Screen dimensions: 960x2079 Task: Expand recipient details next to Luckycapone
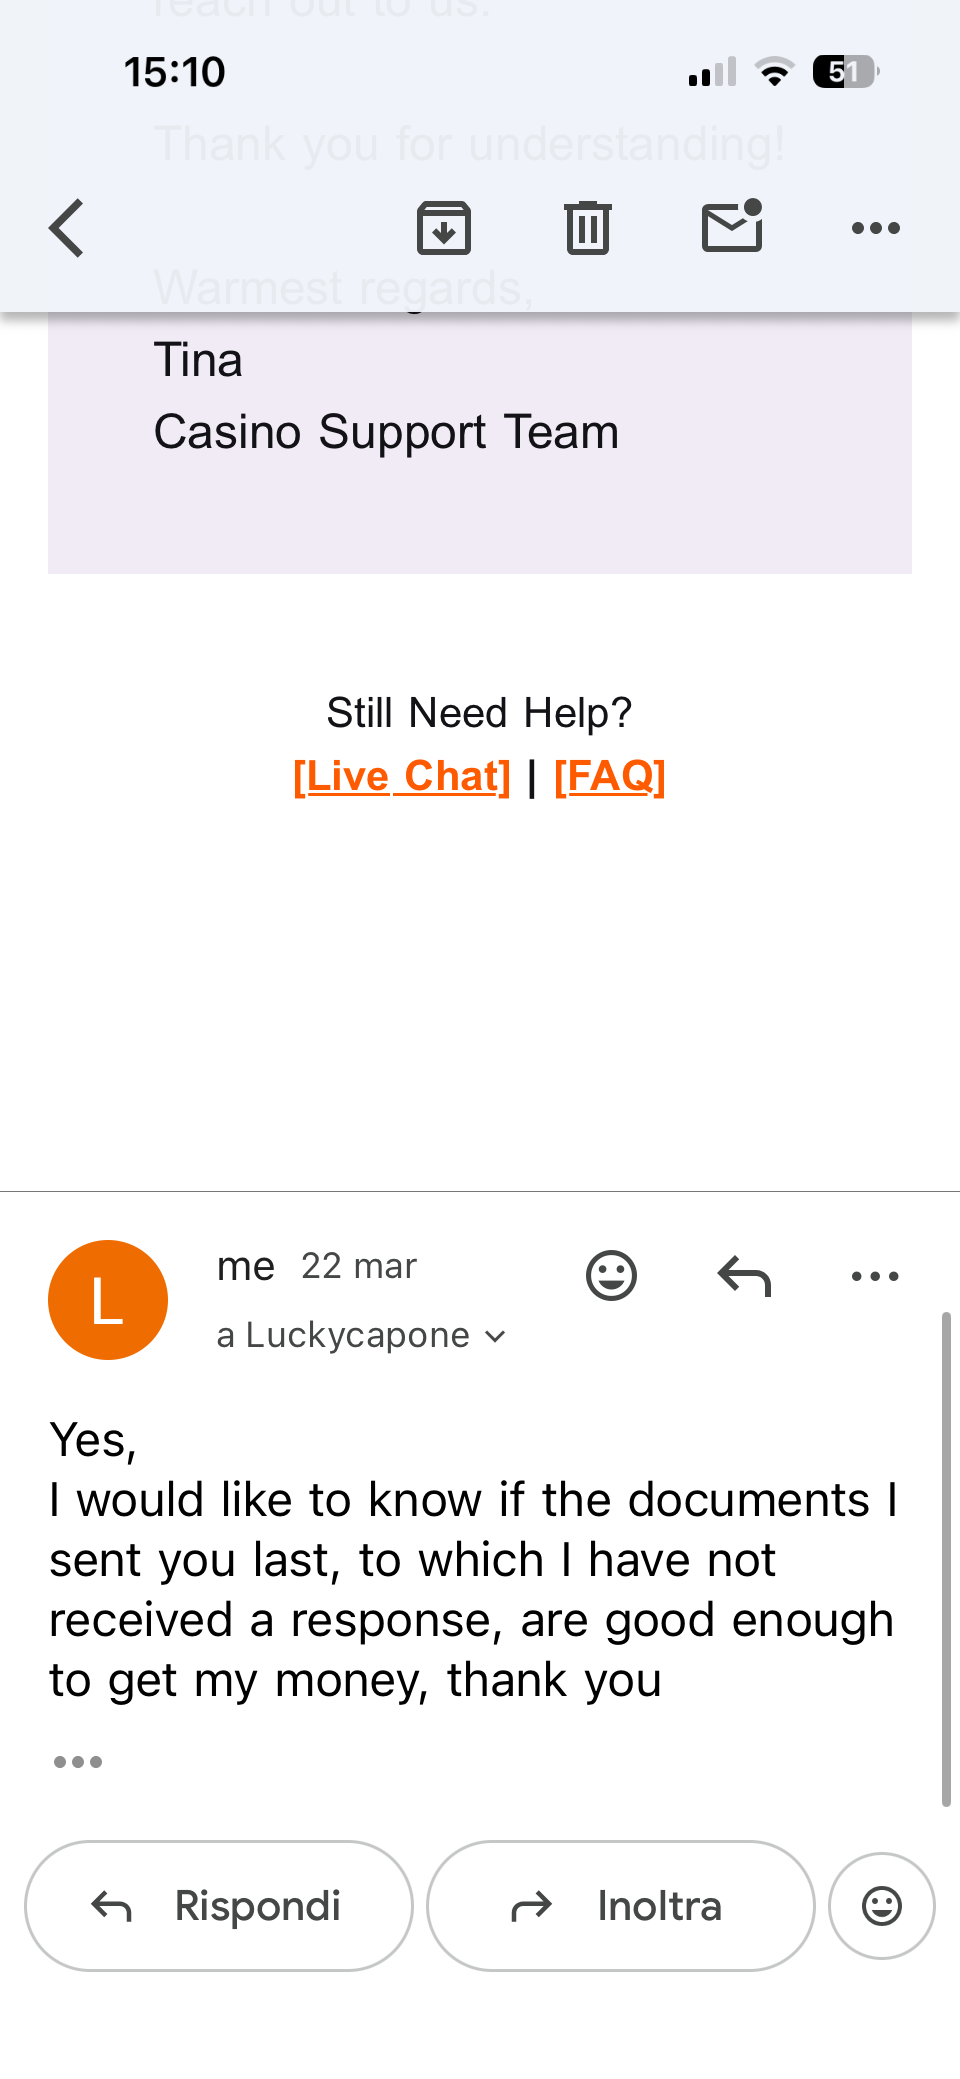(495, 1336)
